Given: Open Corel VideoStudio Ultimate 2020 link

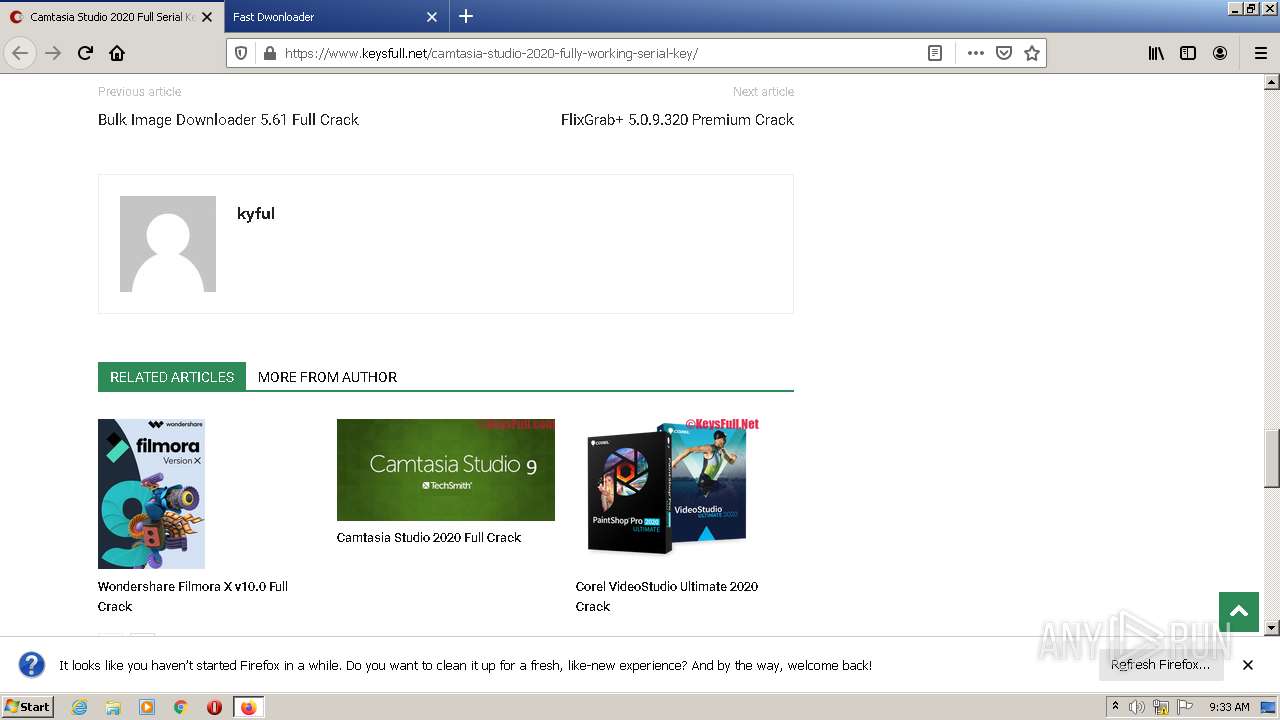Looking at the screenshot, I should [x=667, y=596].
